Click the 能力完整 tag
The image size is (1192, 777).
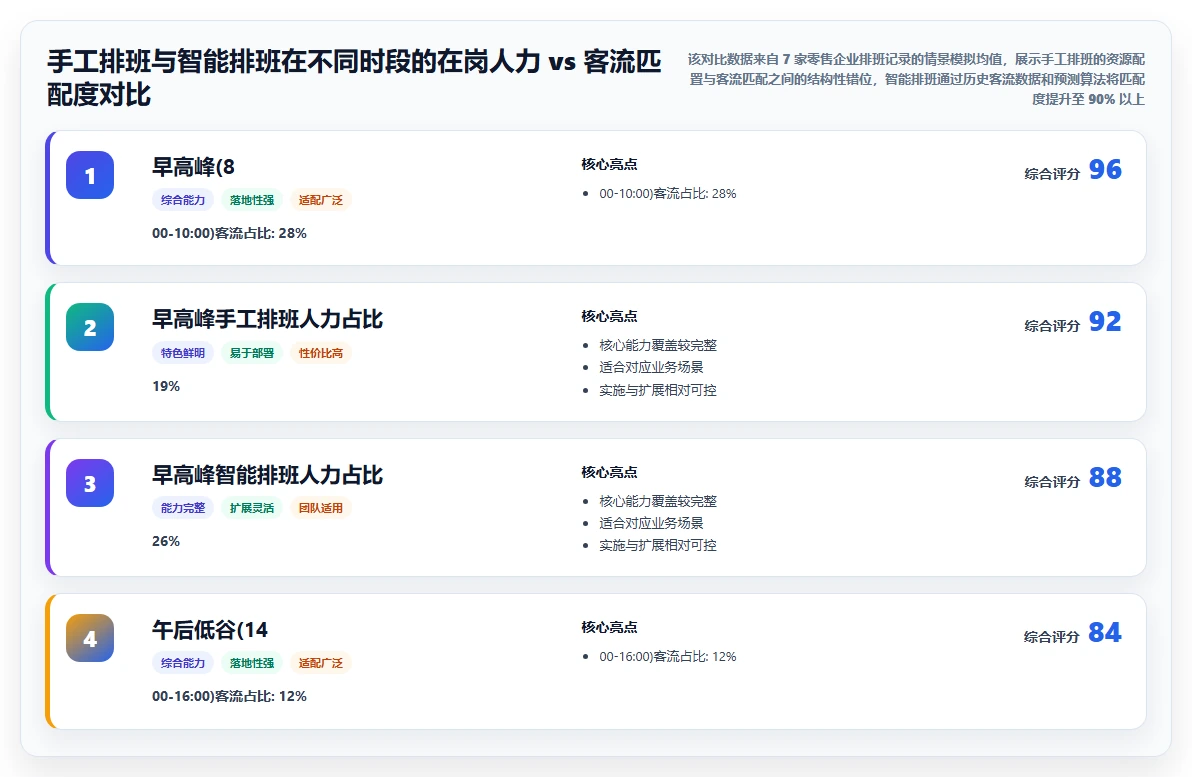pos(182,508)
